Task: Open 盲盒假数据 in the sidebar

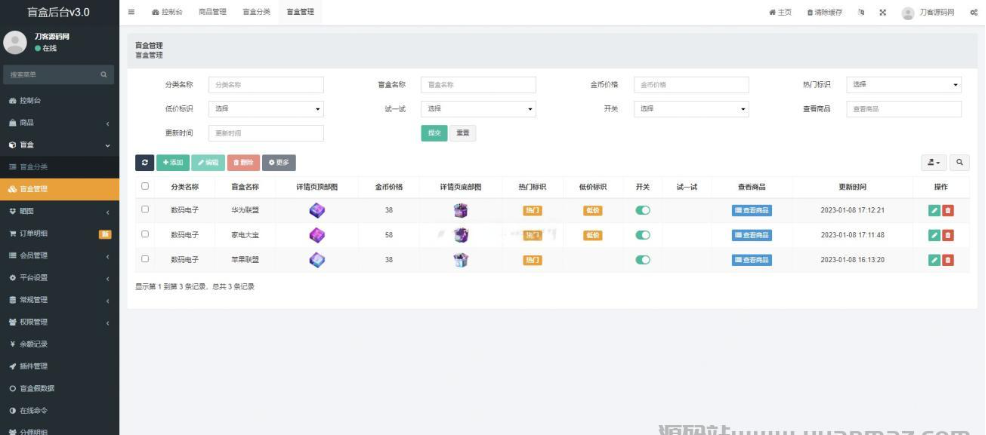Action: point(60,388)
